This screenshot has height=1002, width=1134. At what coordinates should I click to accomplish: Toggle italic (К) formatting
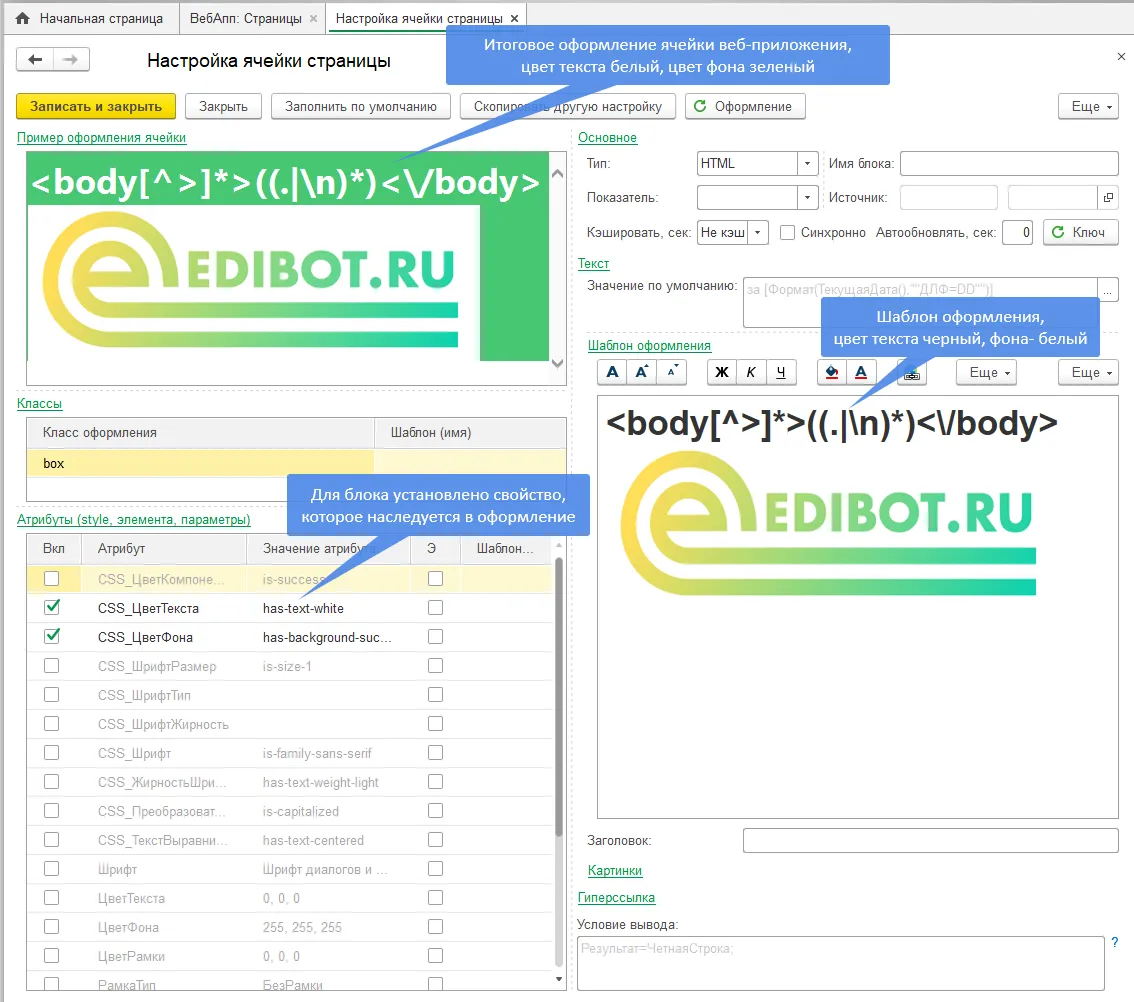click(x=751, y=372)
